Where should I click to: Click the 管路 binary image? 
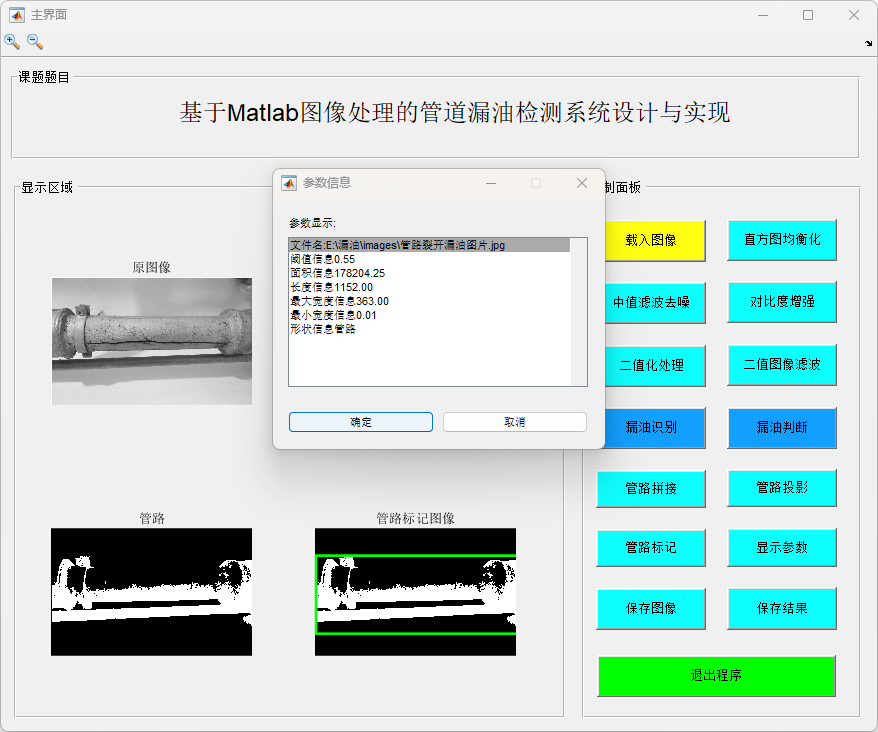(x=152, y=592)
